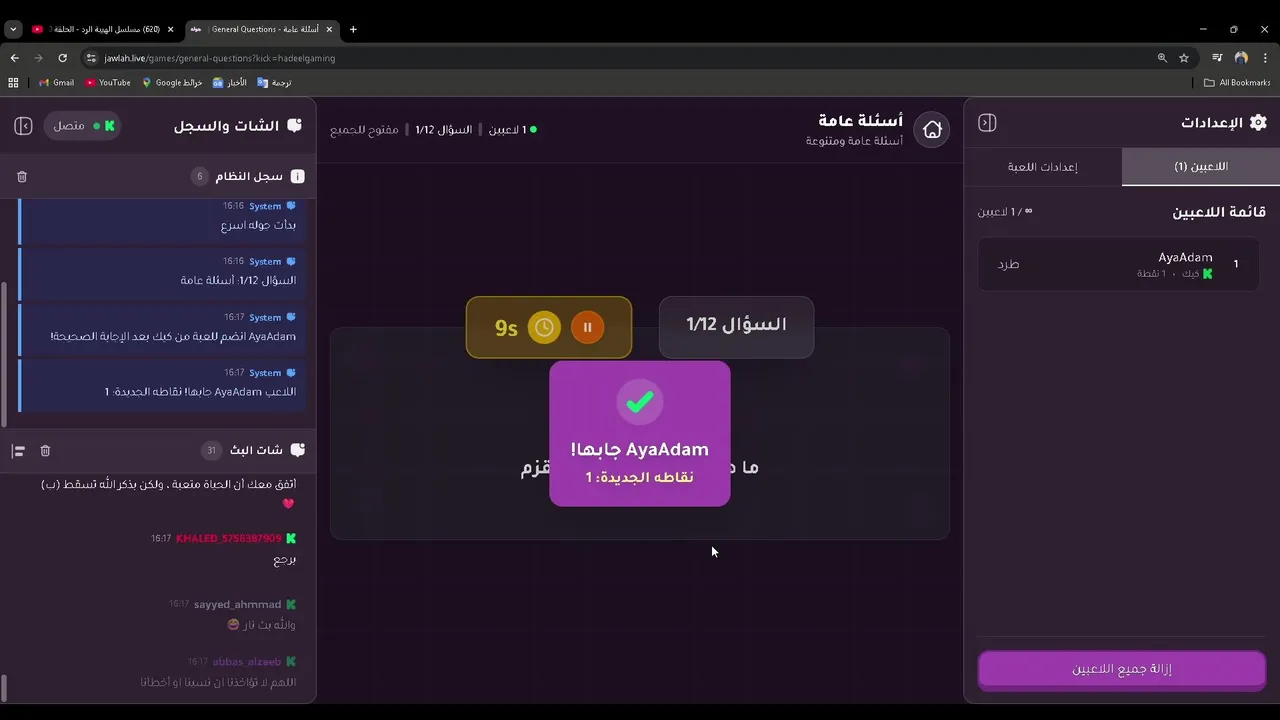Viewport: 1280px width, 720px height.
Task: Click إزالة جميع اللاعبين button
Action: point(1122,669)
